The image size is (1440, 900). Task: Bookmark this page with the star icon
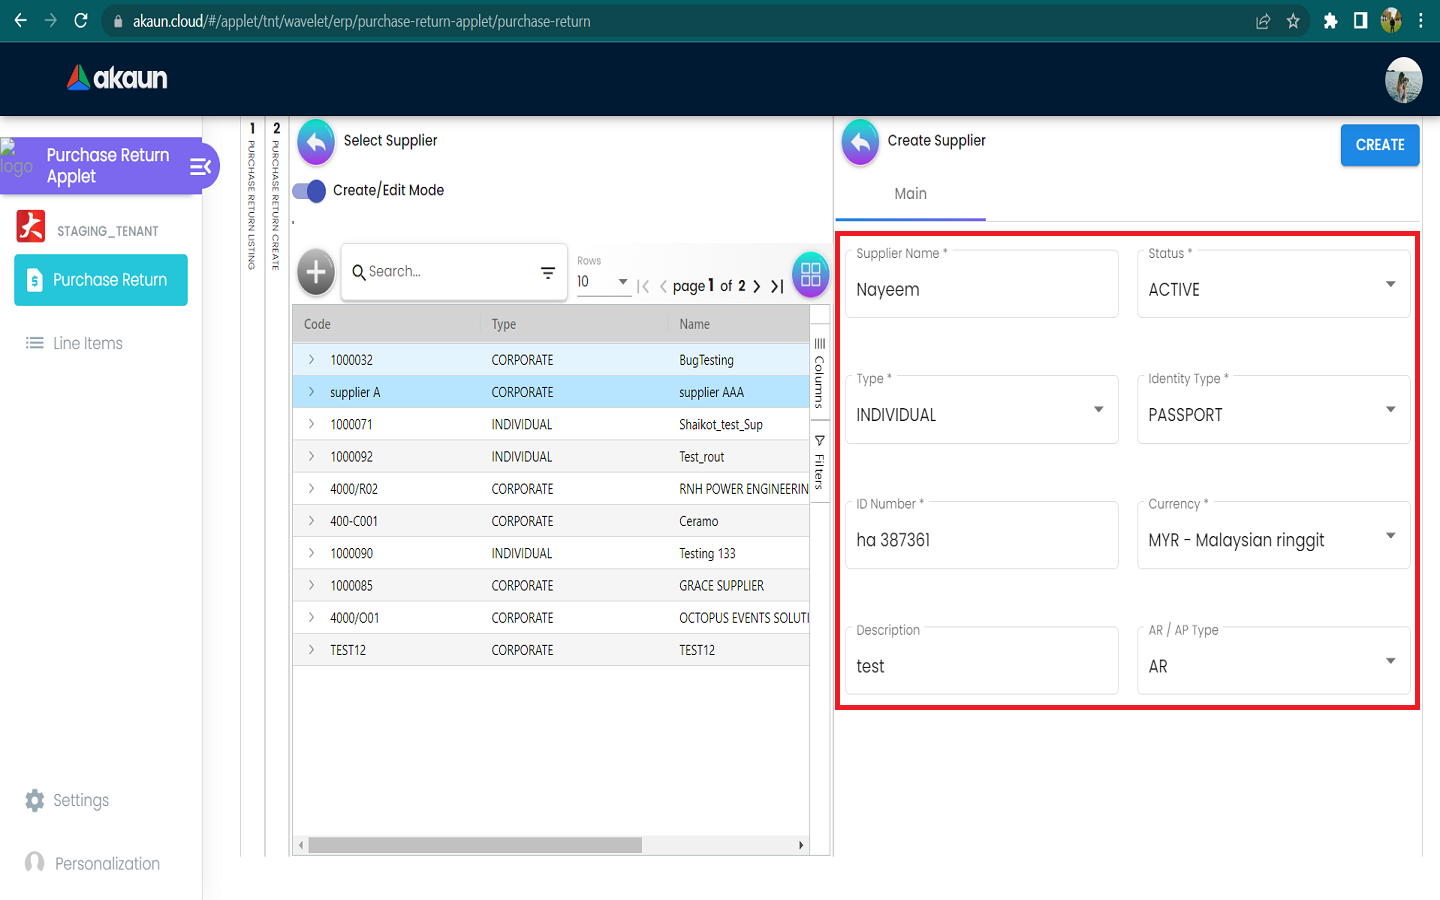pos(1293,21)
